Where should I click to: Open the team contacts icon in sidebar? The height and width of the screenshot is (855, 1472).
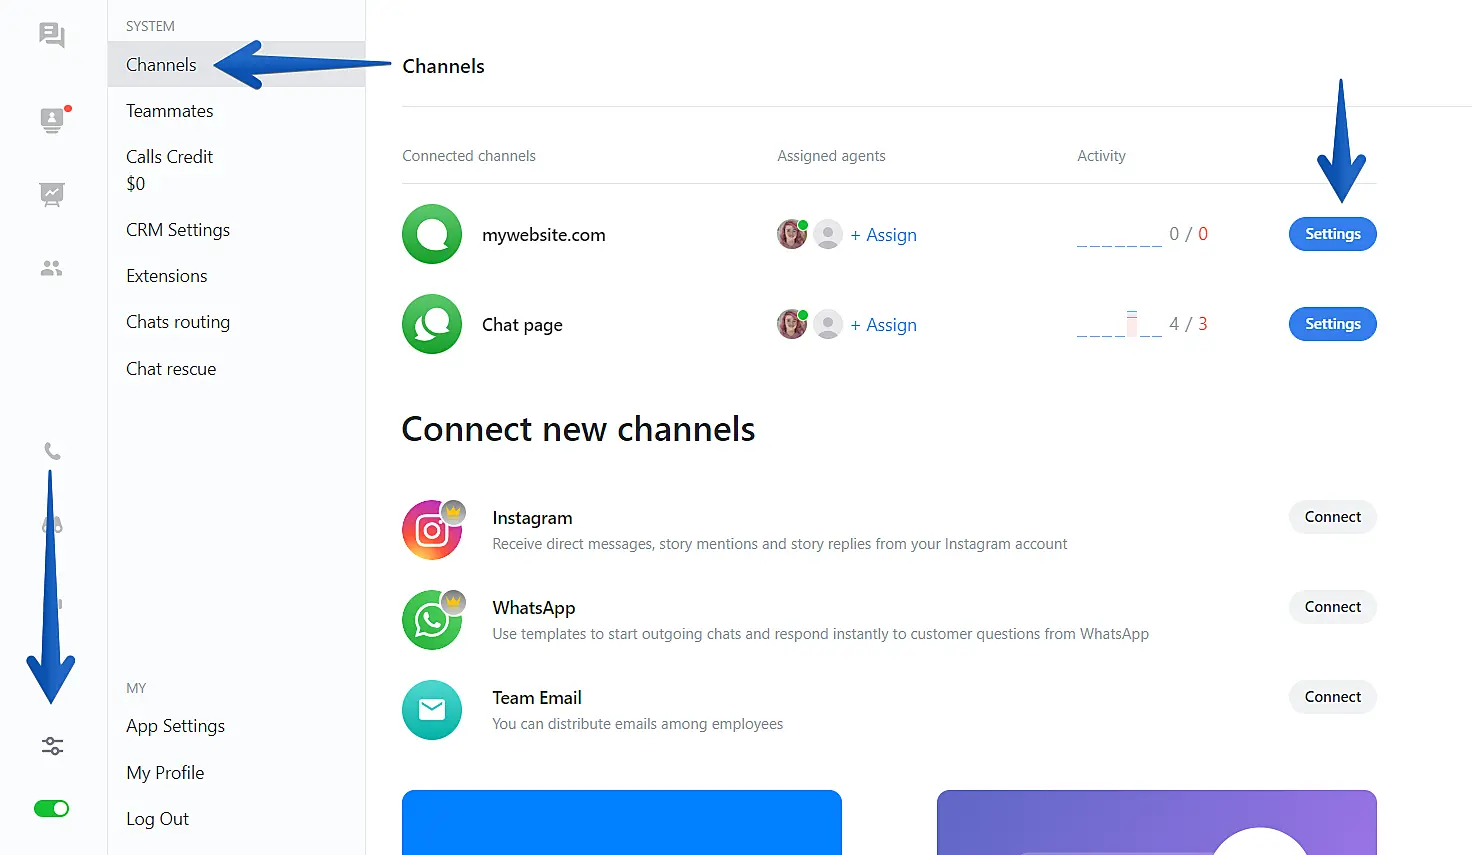coord(52,268)
